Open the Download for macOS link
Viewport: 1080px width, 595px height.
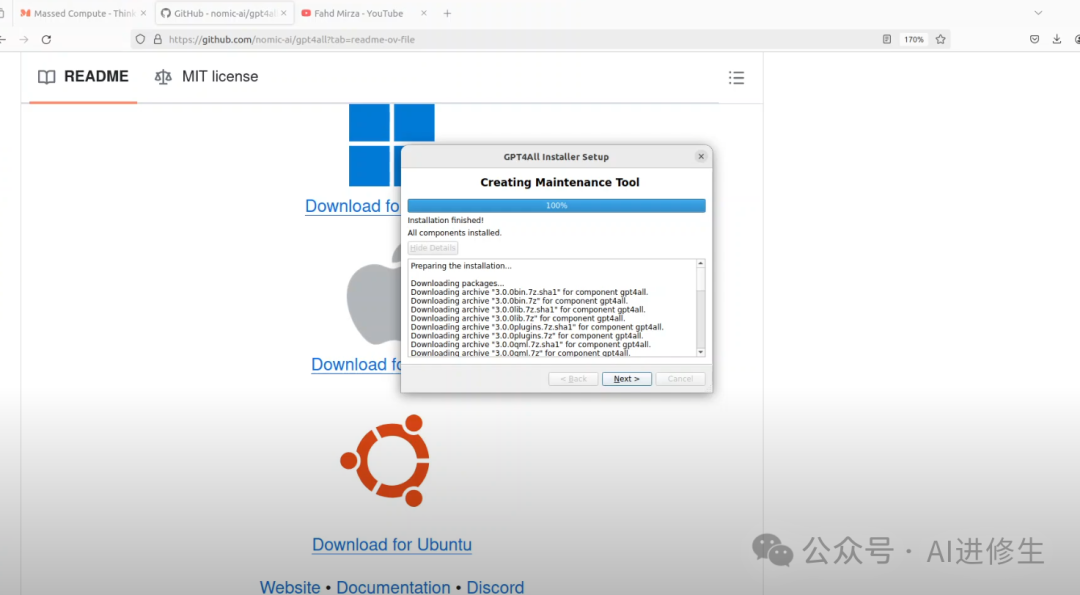(356, 364)
